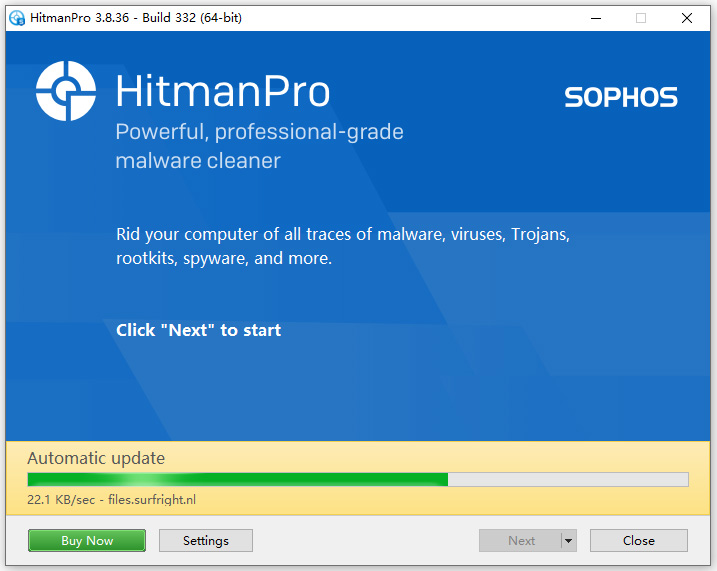Image resolution: width=717 pixels, height=571 pixels.
Task: Open the Settings dialog
Action: [206, 540]
